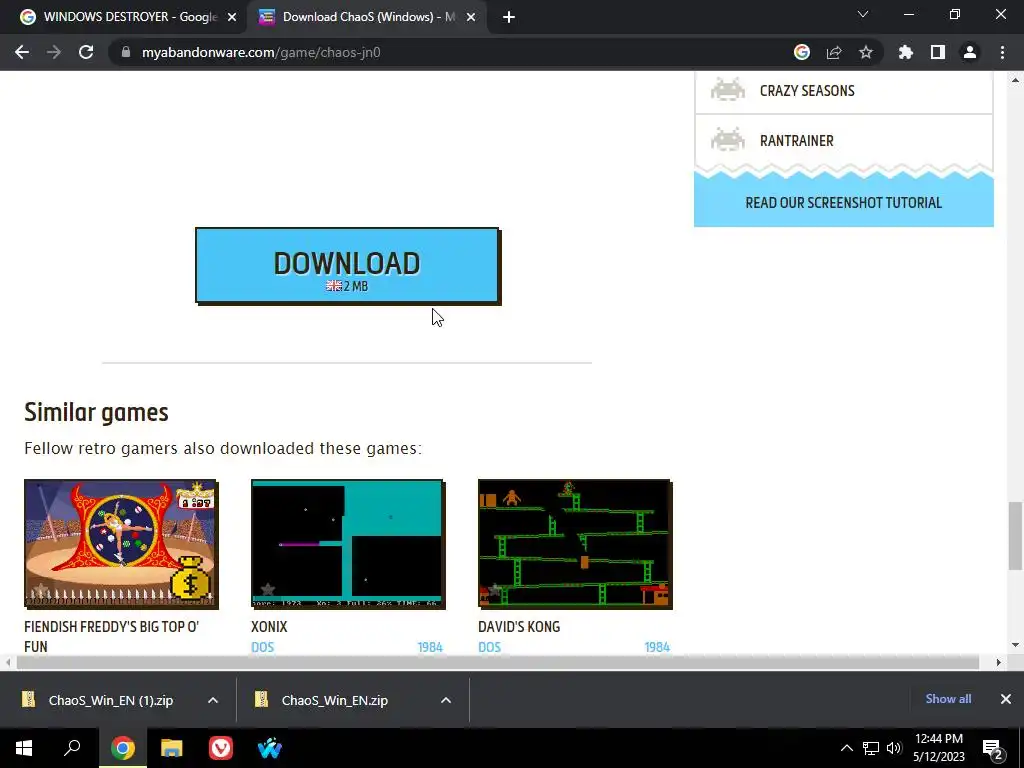Click the XONIX title link

point(269,626)
